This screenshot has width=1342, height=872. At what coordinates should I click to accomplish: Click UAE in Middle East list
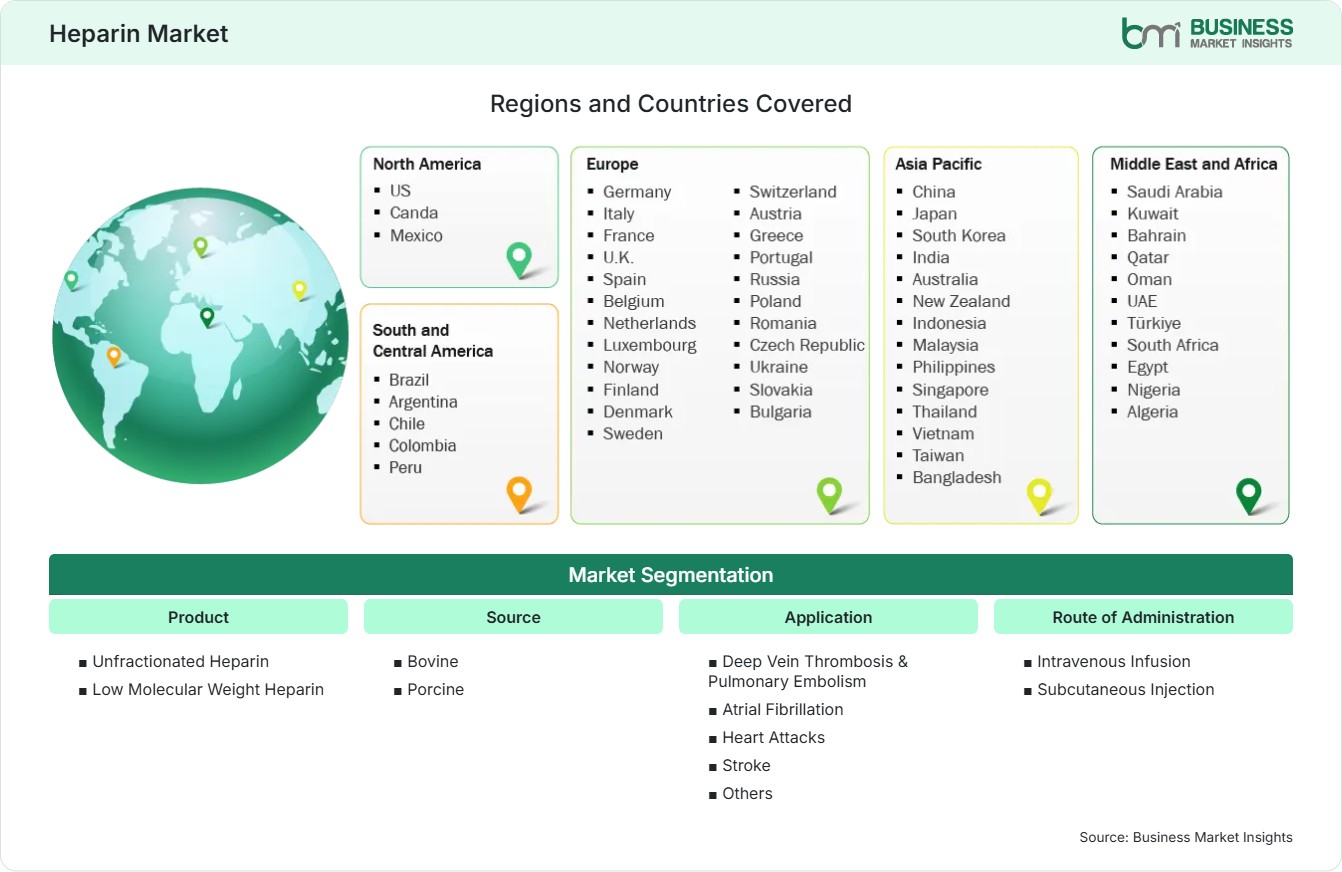tap(1142, 301)
